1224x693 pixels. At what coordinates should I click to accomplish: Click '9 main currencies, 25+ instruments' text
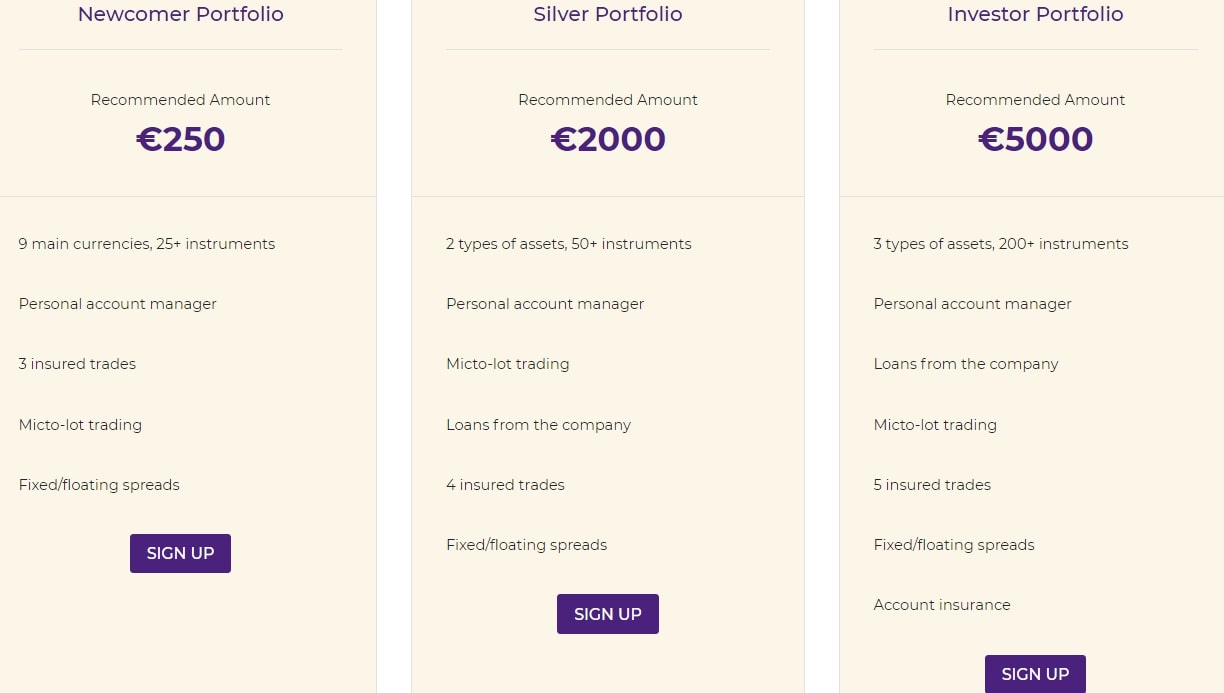tap(147, 244)
